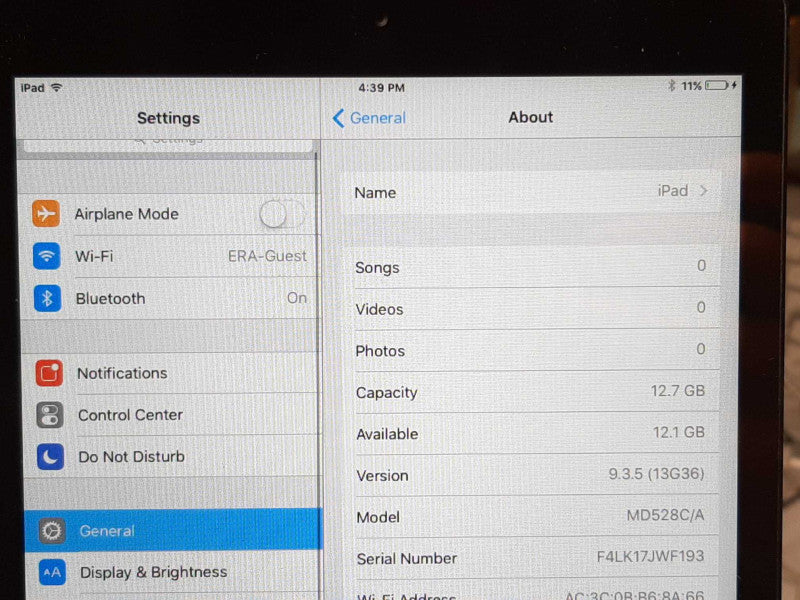The width and height of the screenshot is (800, 600).
Task: Tap the blue Wi-Fi settings icon
Action: click(46, 256)
